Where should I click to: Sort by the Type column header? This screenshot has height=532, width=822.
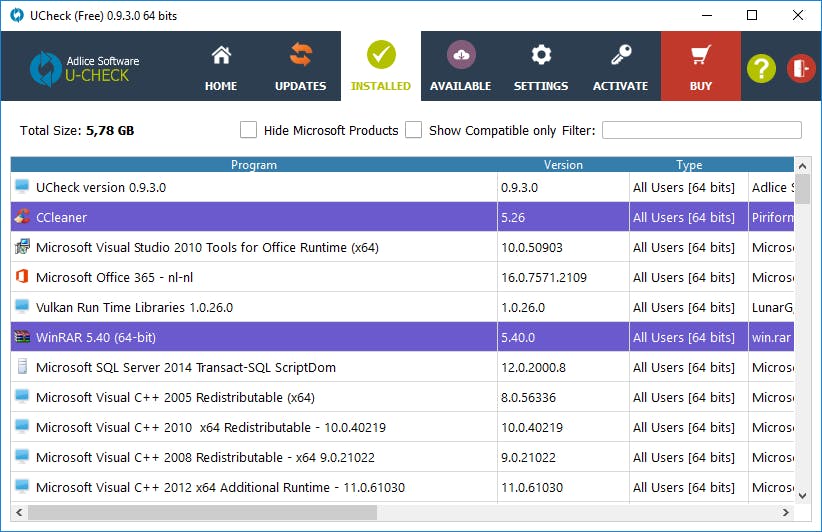(689, 165)
